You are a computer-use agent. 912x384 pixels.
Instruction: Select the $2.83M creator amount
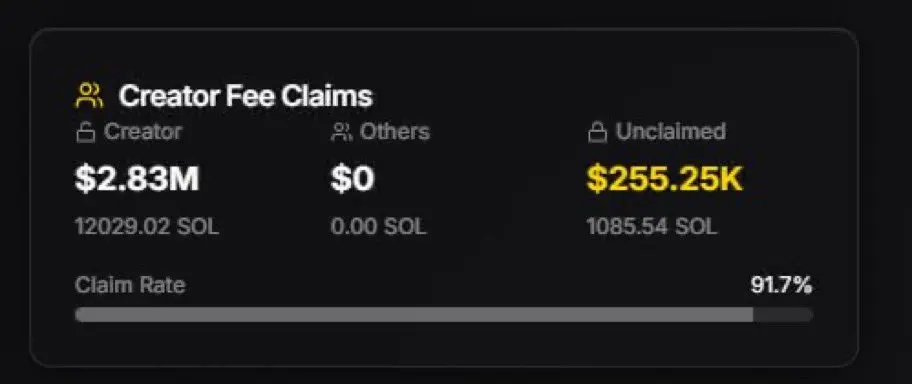tap(137, 179)
